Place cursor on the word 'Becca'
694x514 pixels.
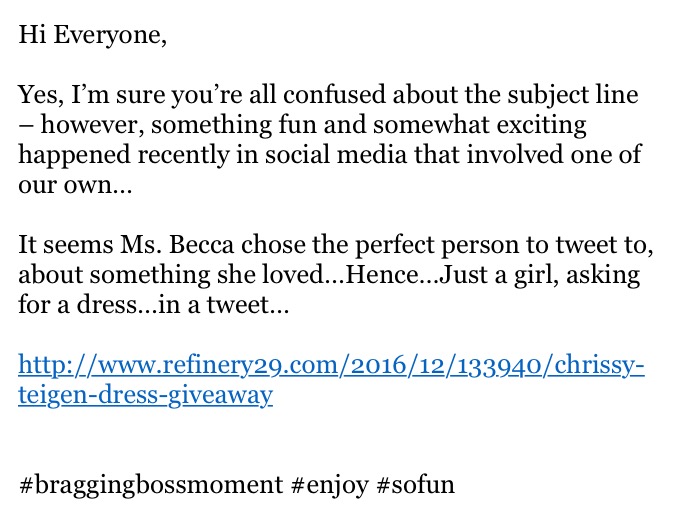coord(201,245)
